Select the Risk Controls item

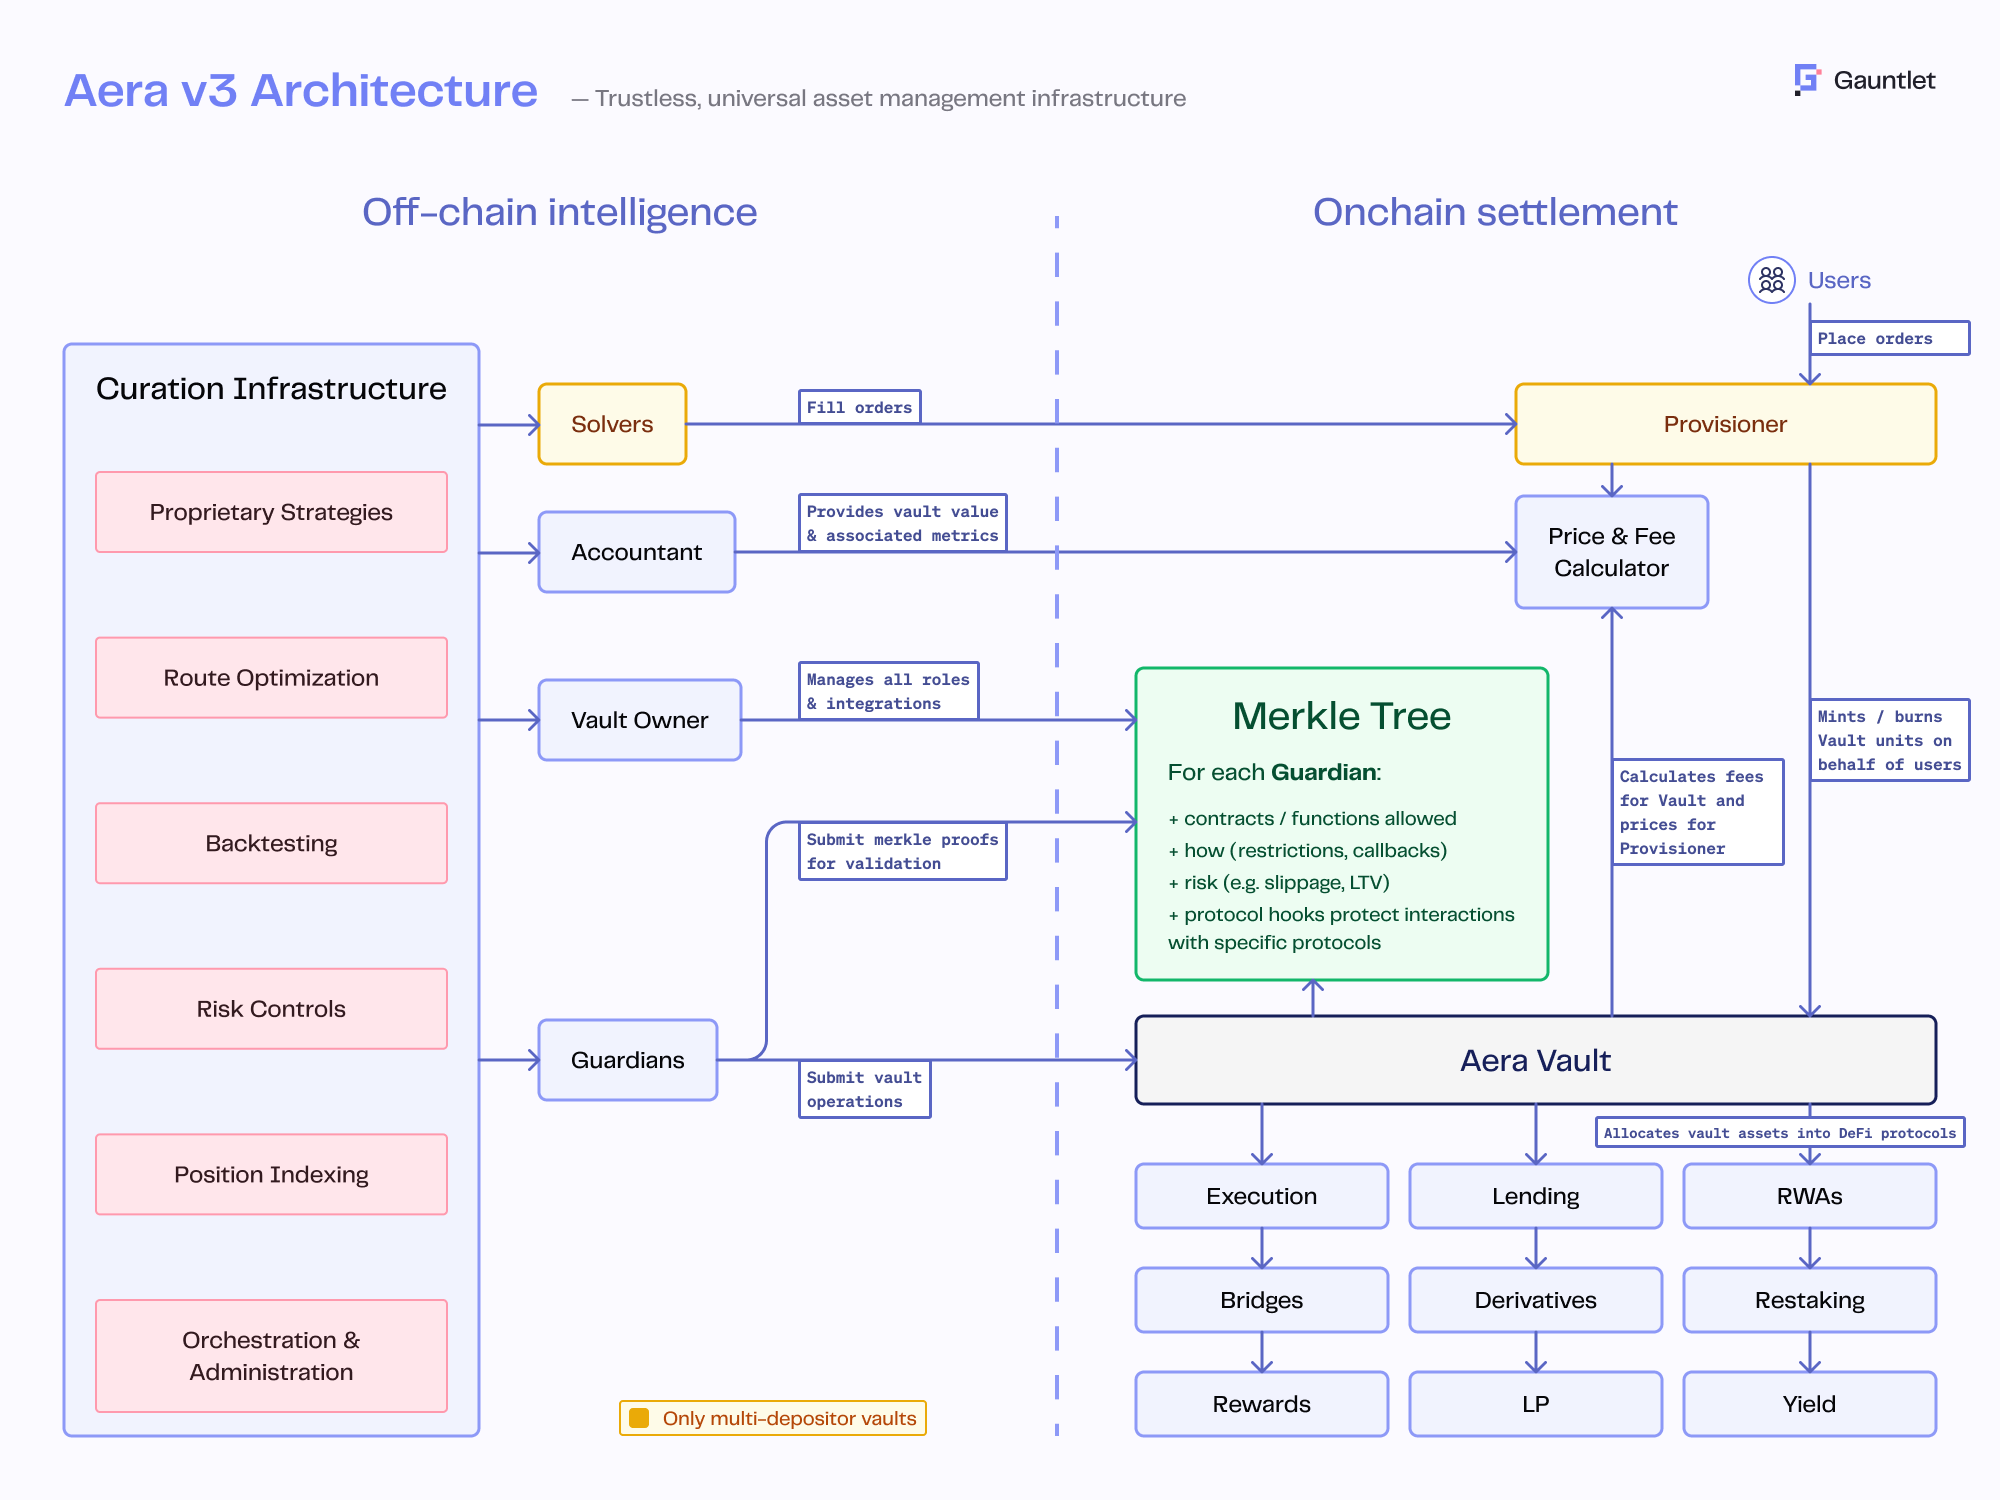(x=271, y=1009)
